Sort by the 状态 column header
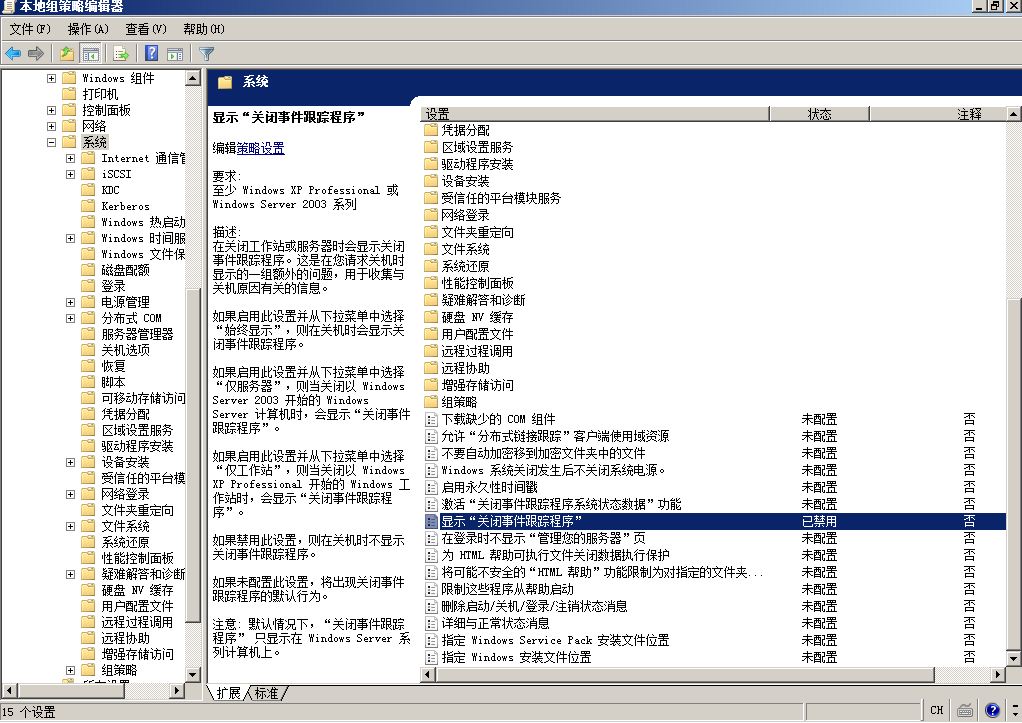The width and height of the screenshot is (1022, 723). 819,114
